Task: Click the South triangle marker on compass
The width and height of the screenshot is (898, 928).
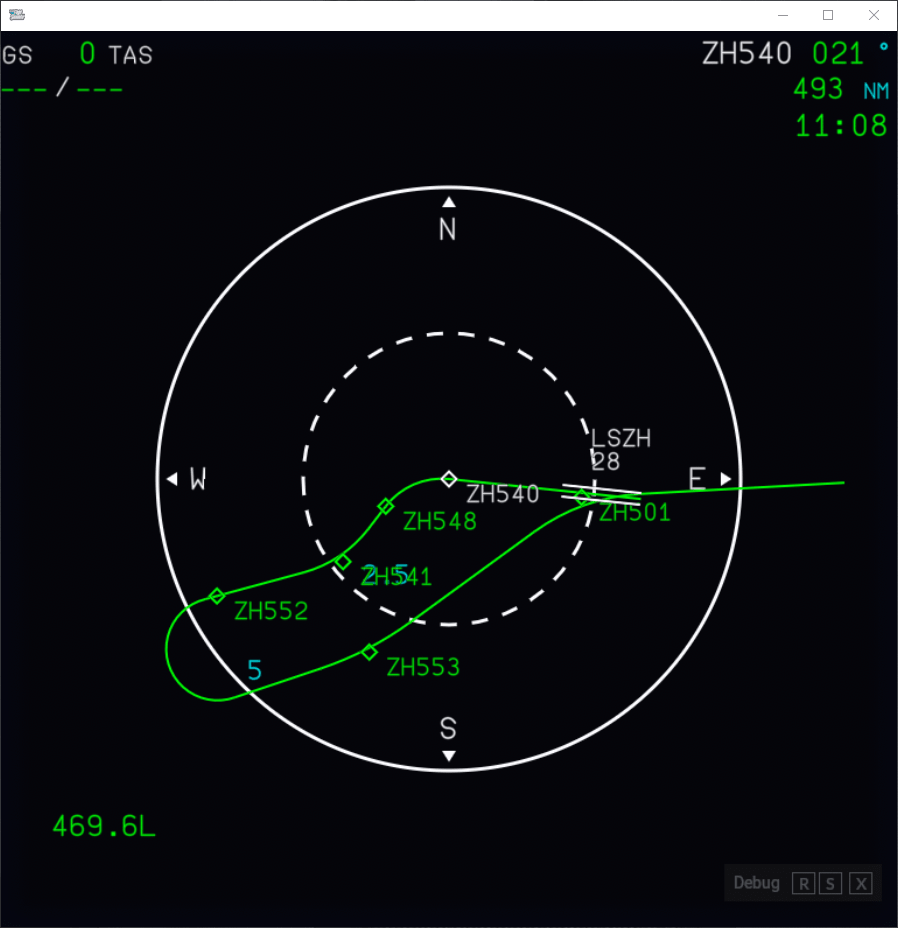Action: pyautogui.click(x=449, y=756)
